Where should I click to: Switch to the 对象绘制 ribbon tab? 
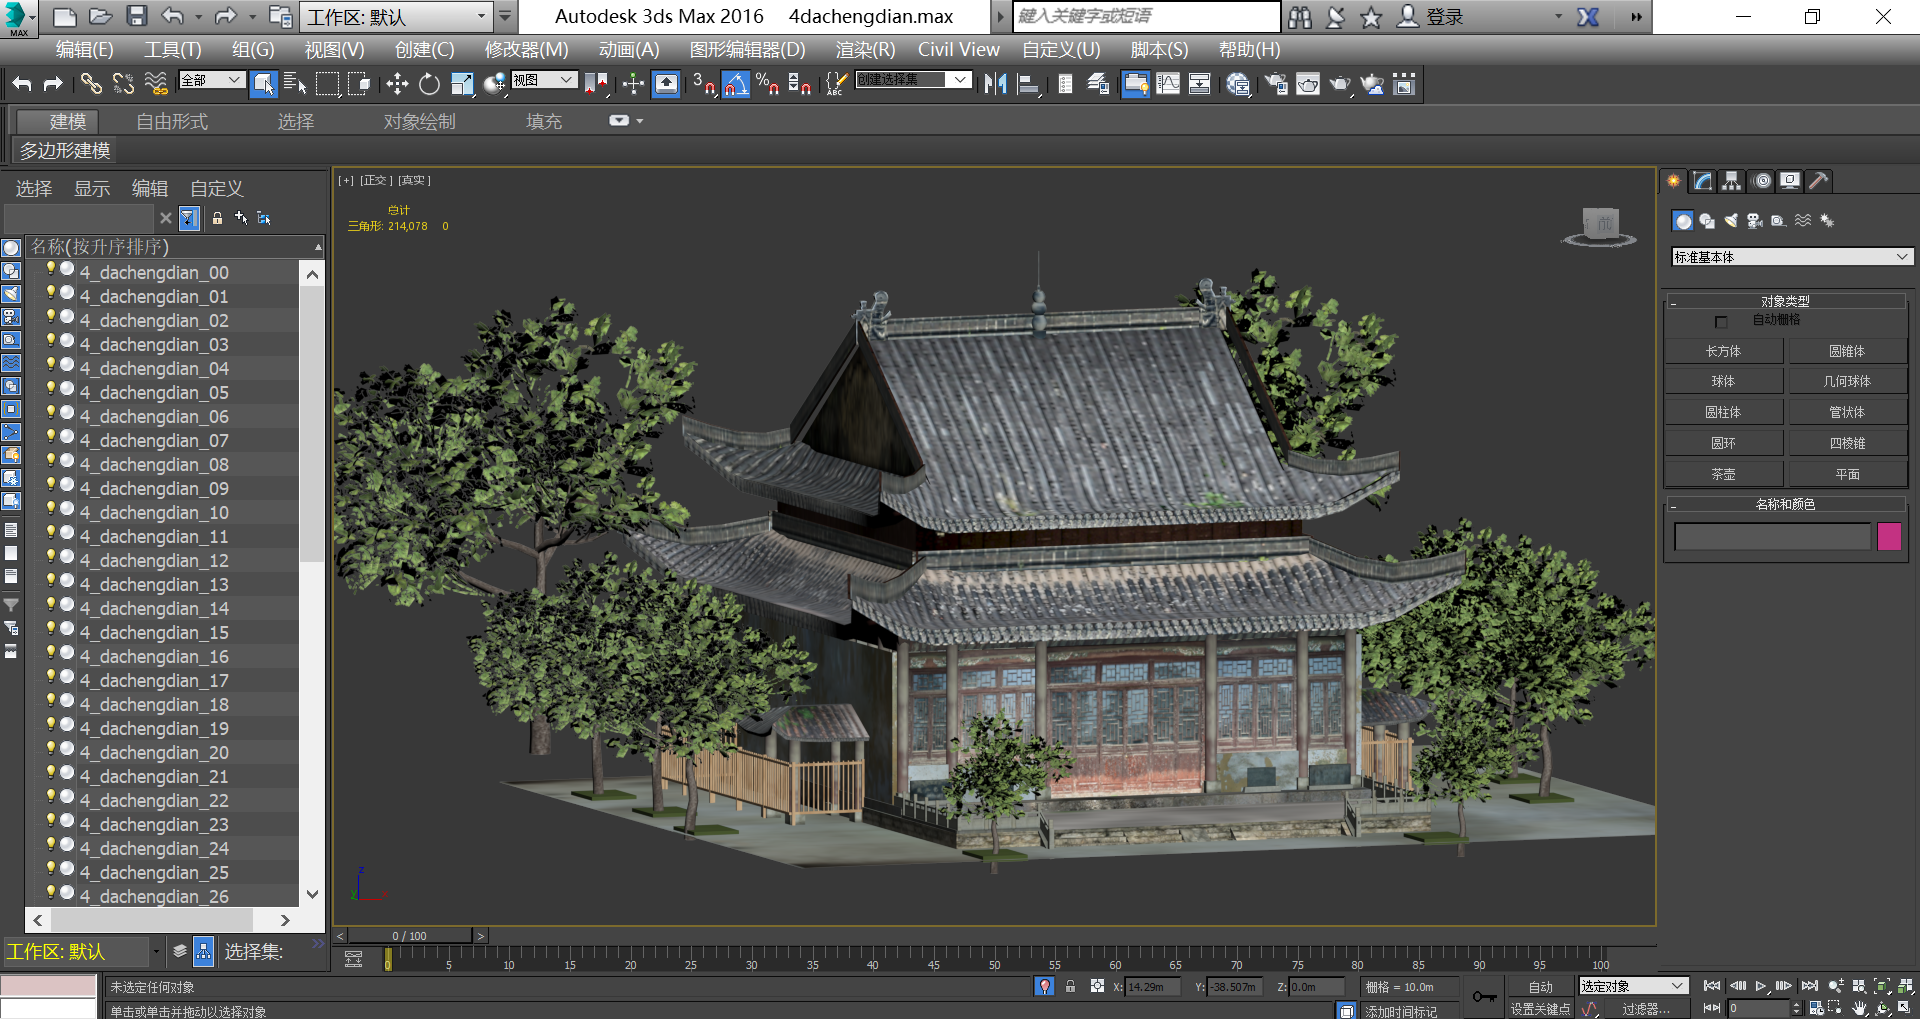[420, 122]
